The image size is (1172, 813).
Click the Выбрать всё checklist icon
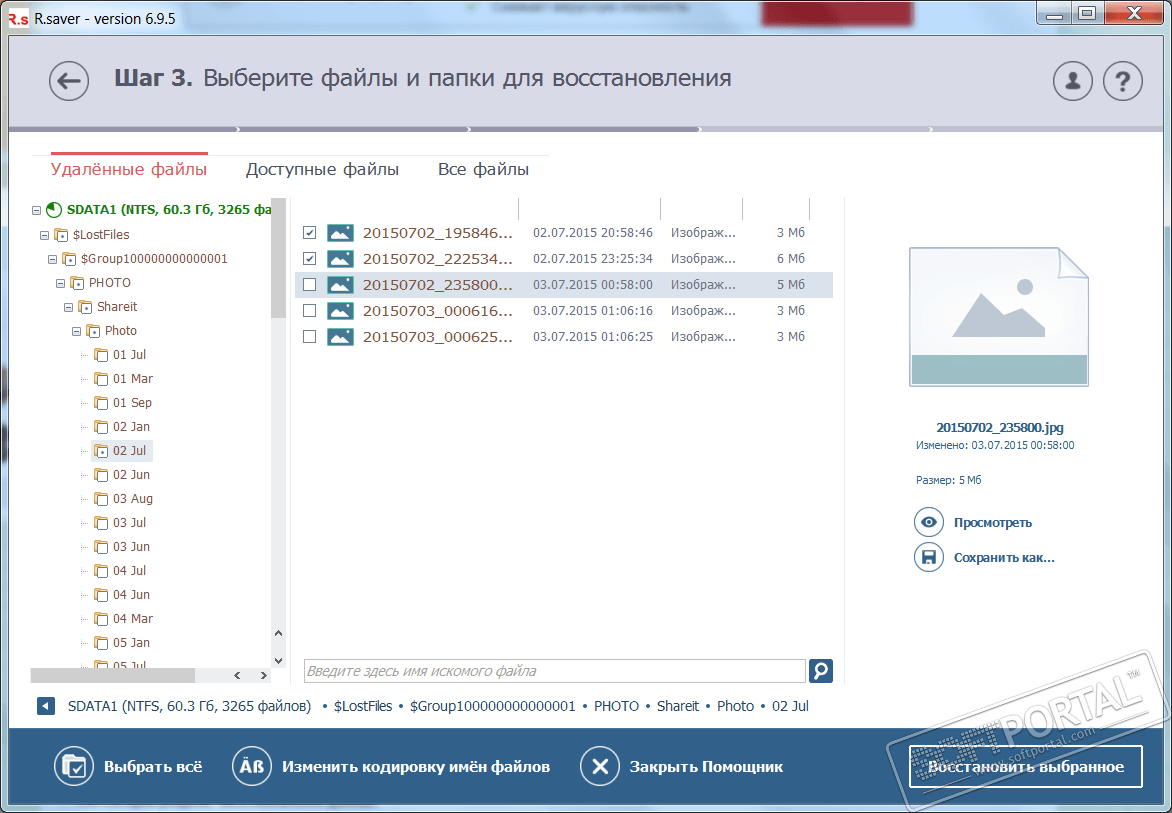(x=73, y=767)
